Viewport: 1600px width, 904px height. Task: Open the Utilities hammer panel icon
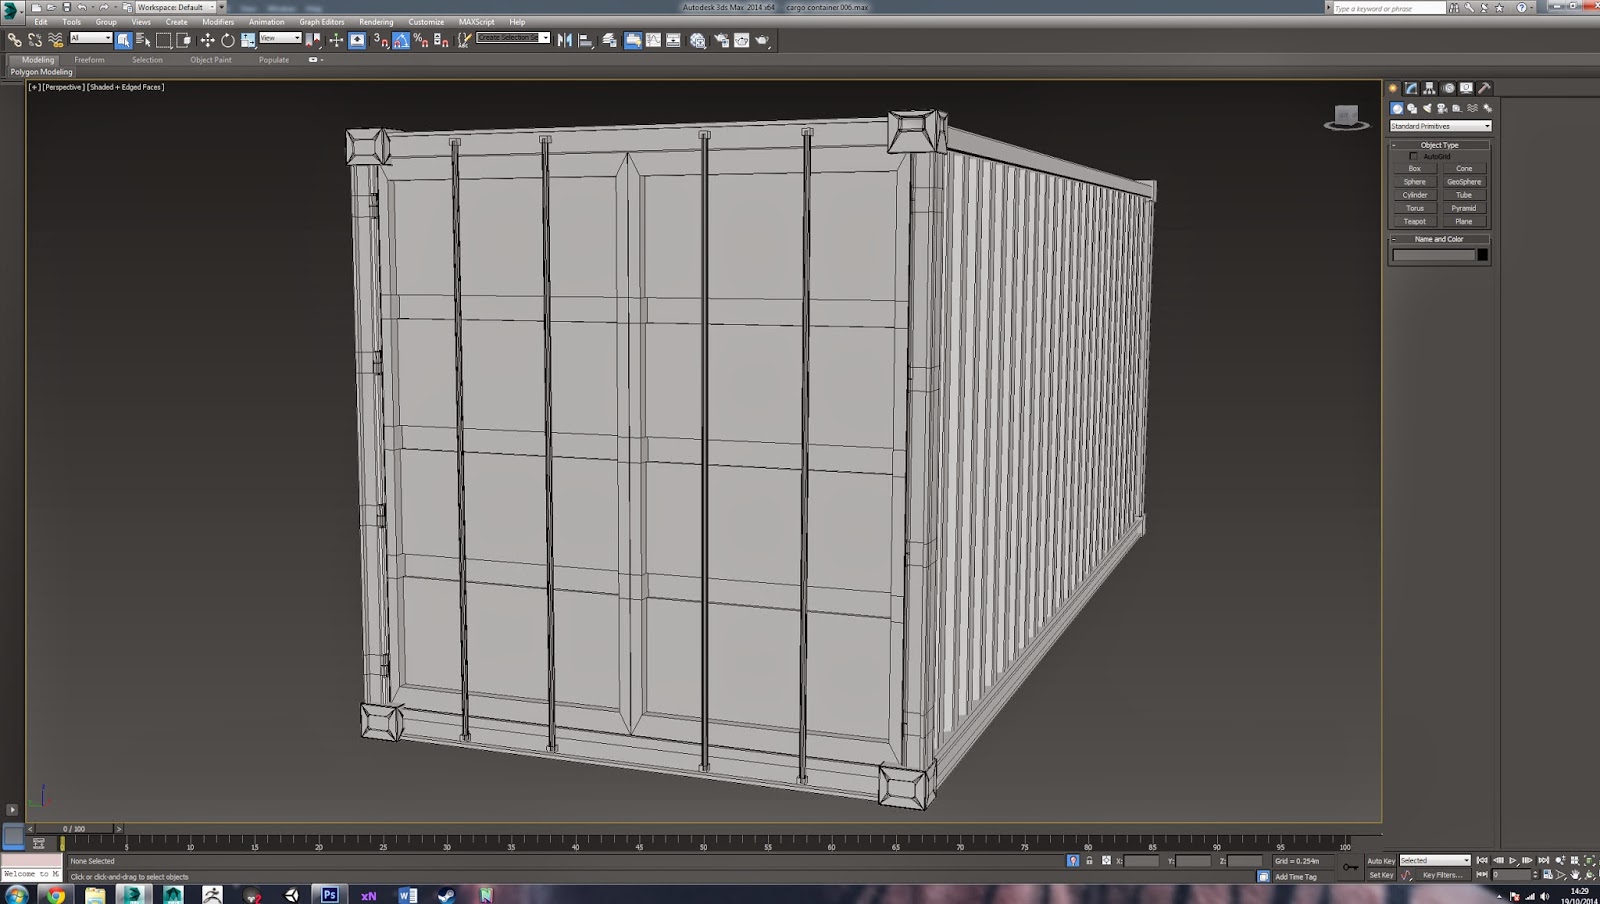[x=1484, y=88]
